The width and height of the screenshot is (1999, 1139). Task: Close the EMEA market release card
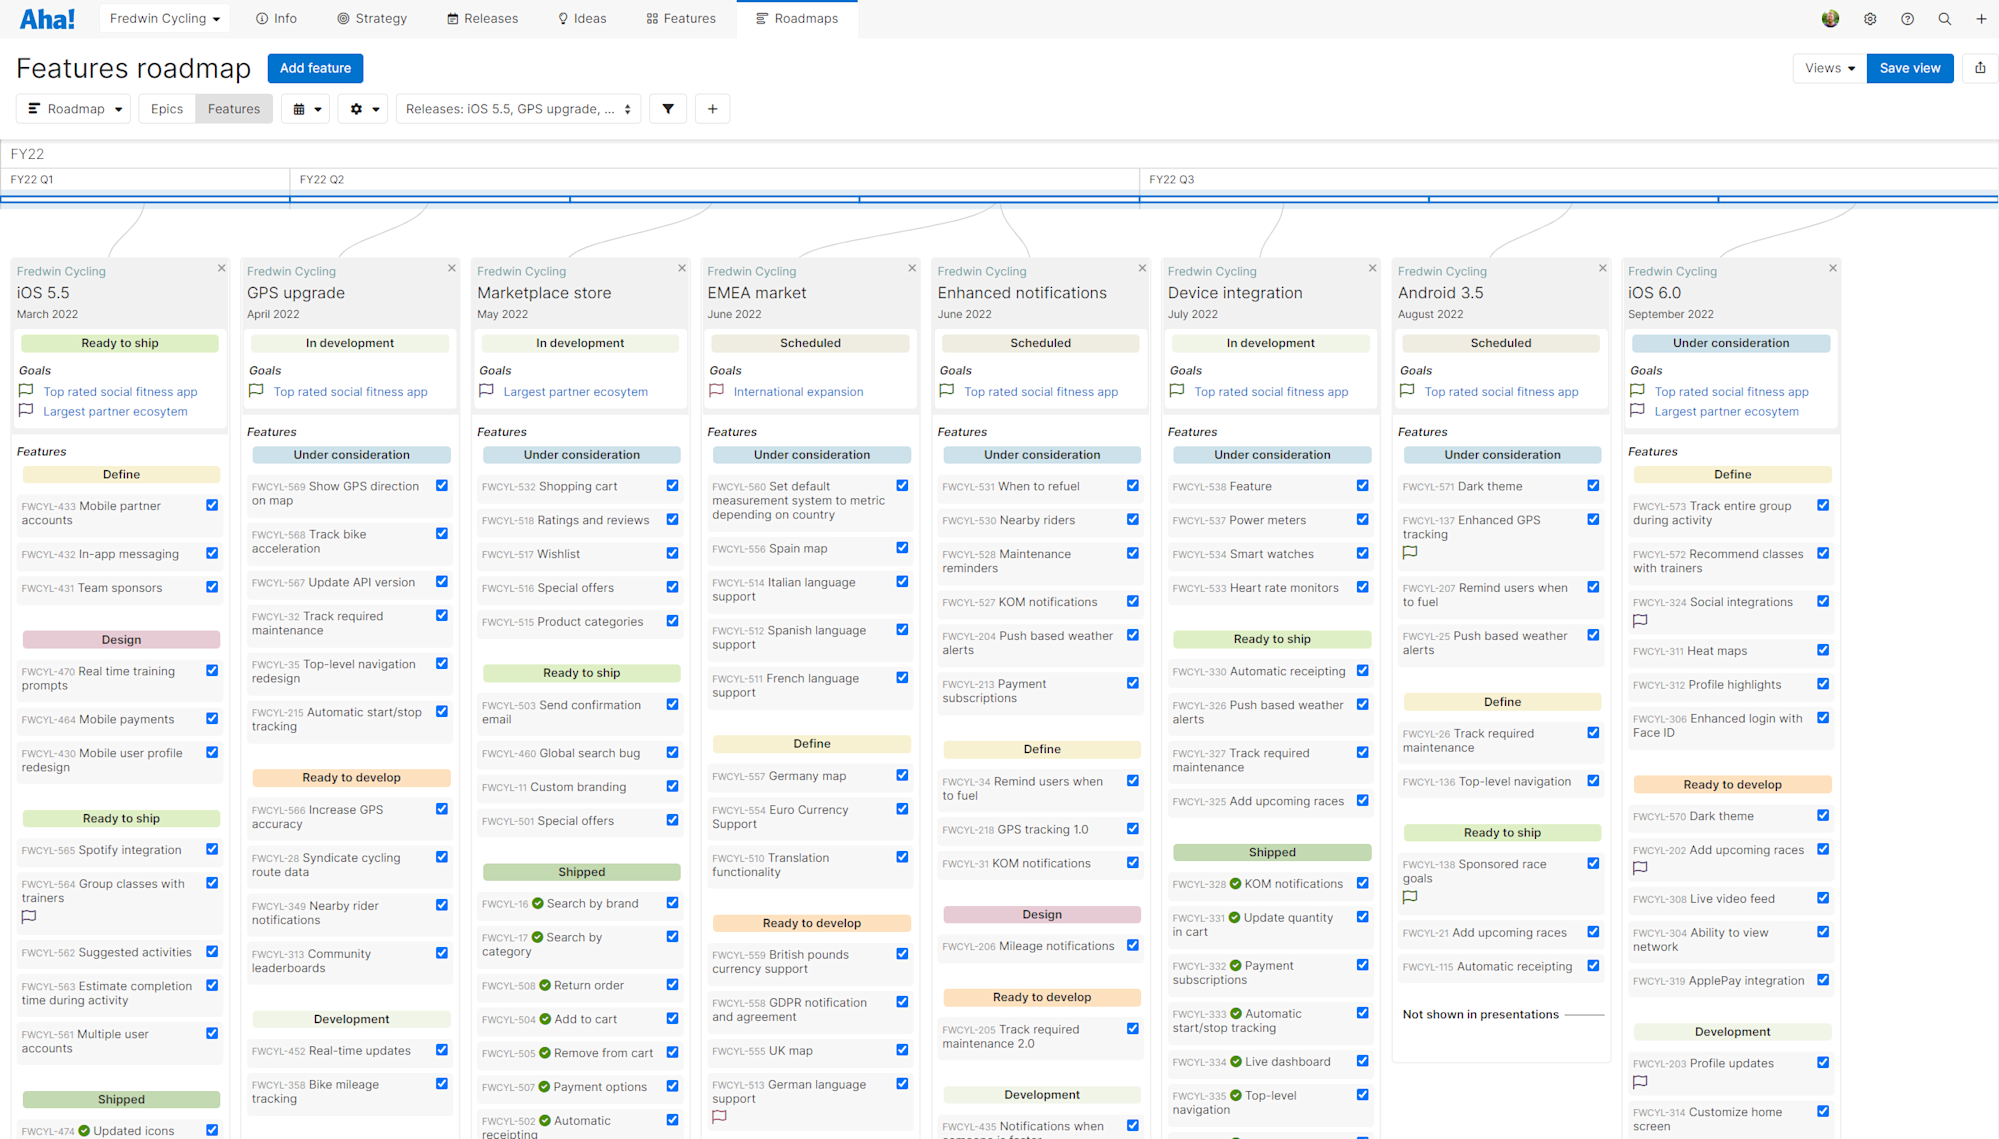click(912, 268)
